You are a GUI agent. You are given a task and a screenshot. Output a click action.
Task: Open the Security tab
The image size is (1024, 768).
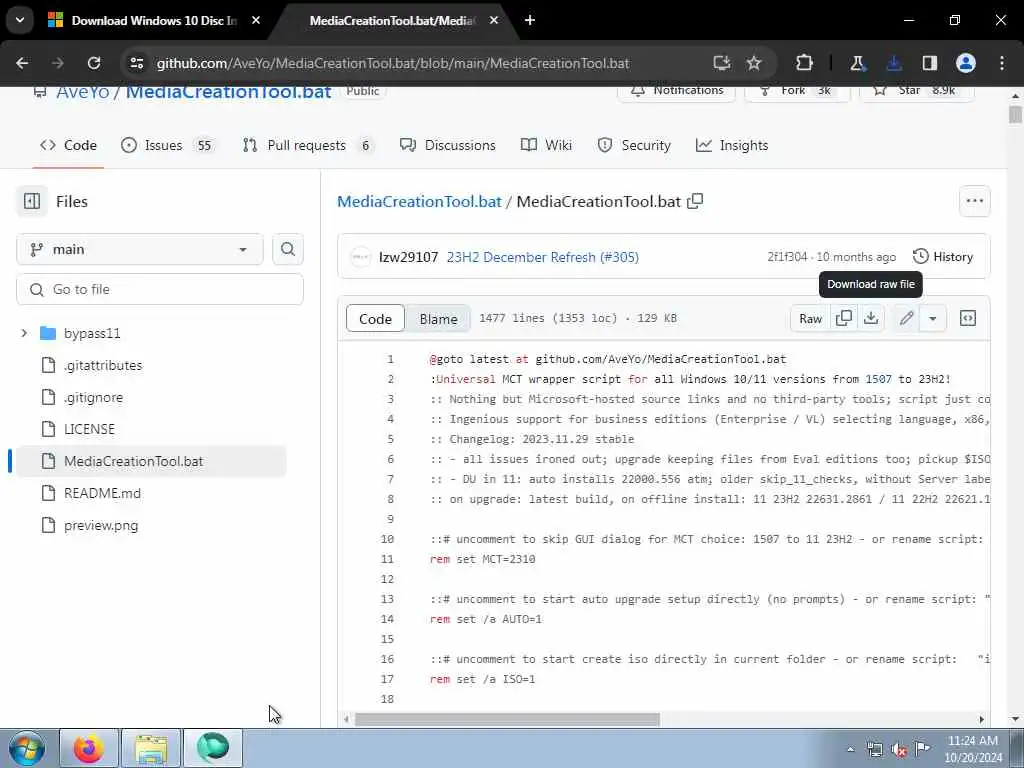pos(633,145)
